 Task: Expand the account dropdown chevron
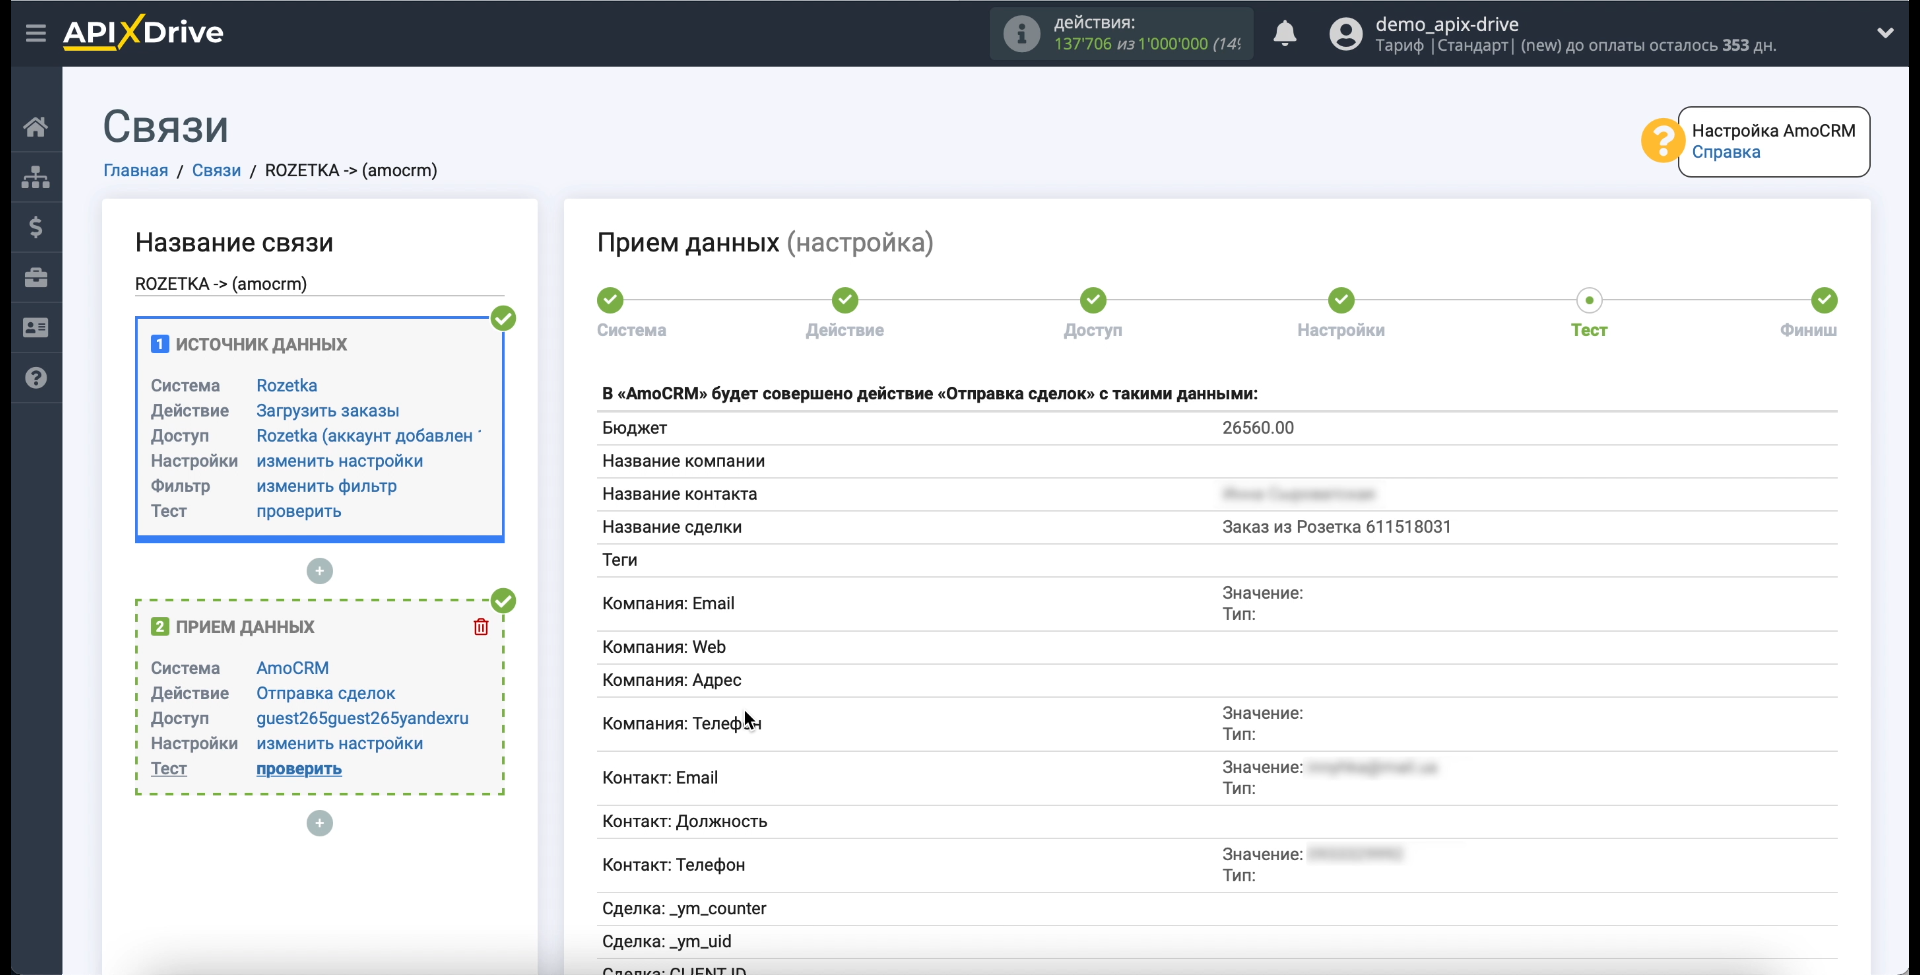pos(1885,33)
